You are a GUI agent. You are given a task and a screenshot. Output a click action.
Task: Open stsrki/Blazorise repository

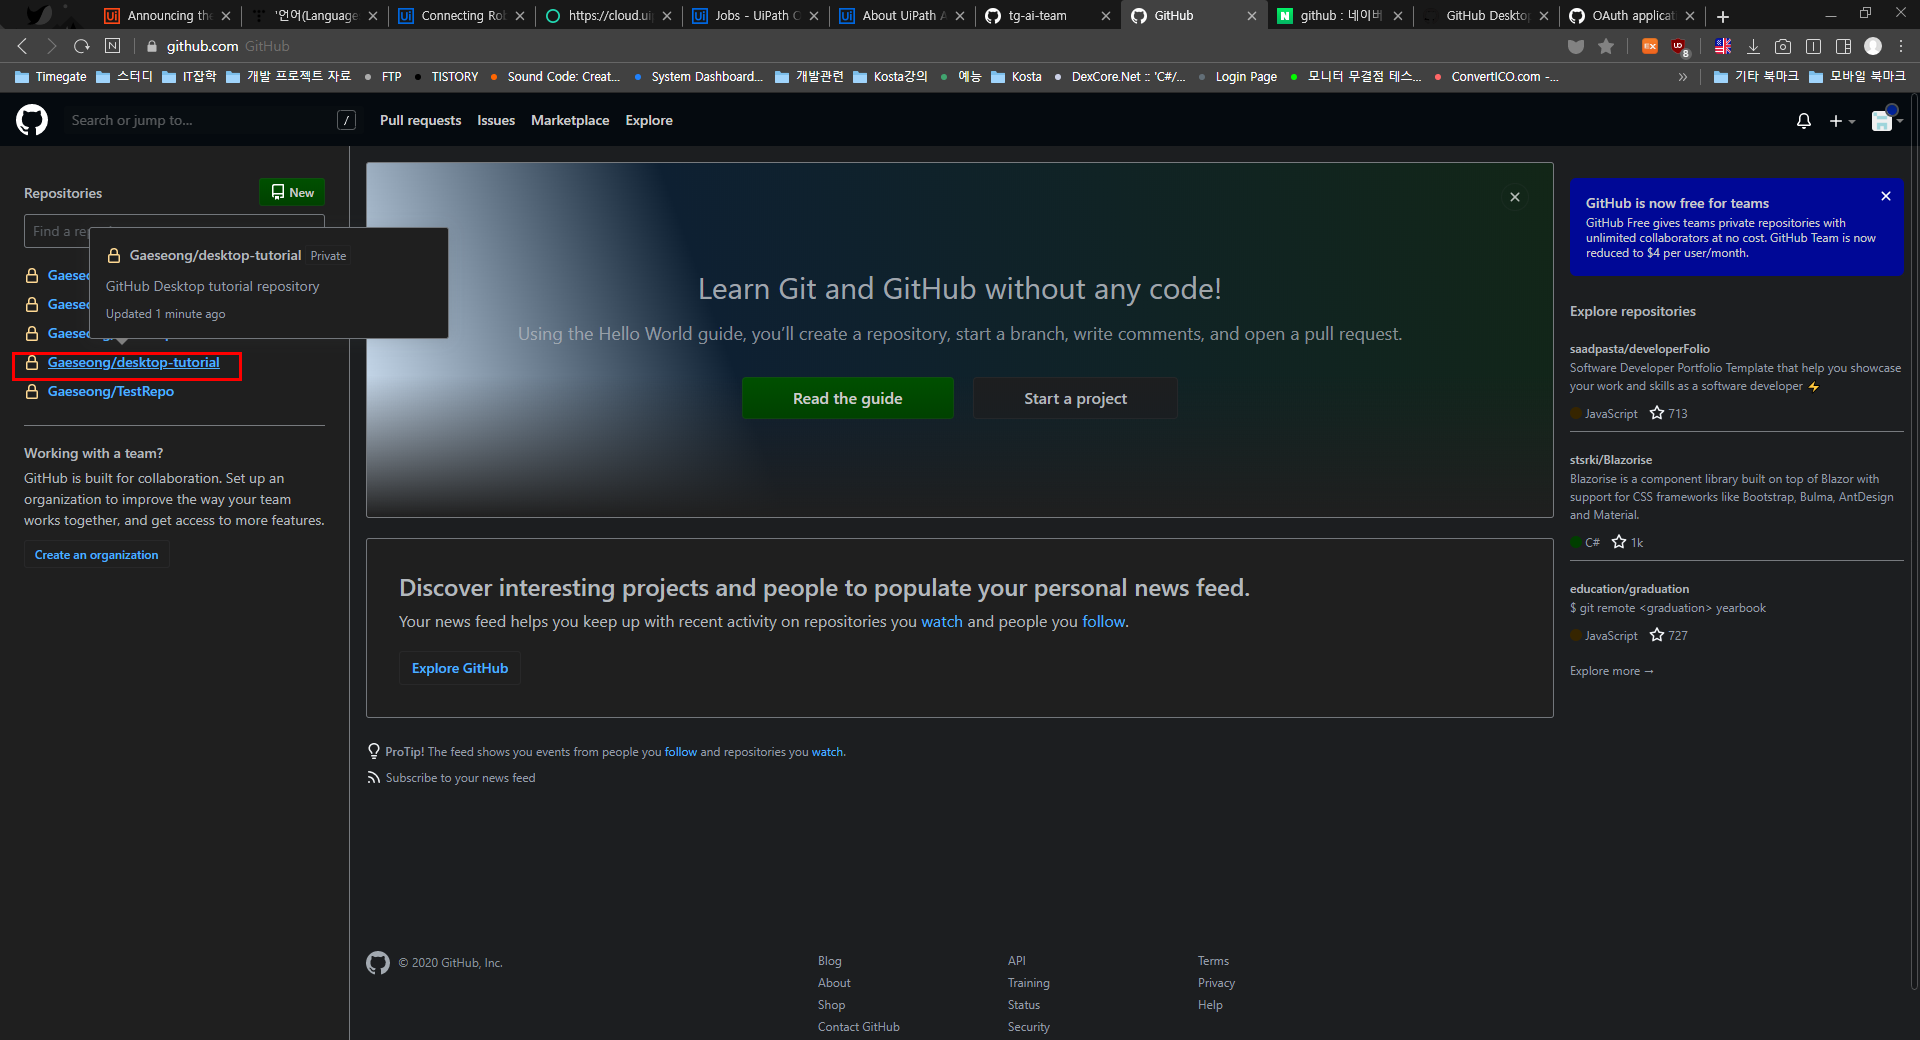(1611, 460)
